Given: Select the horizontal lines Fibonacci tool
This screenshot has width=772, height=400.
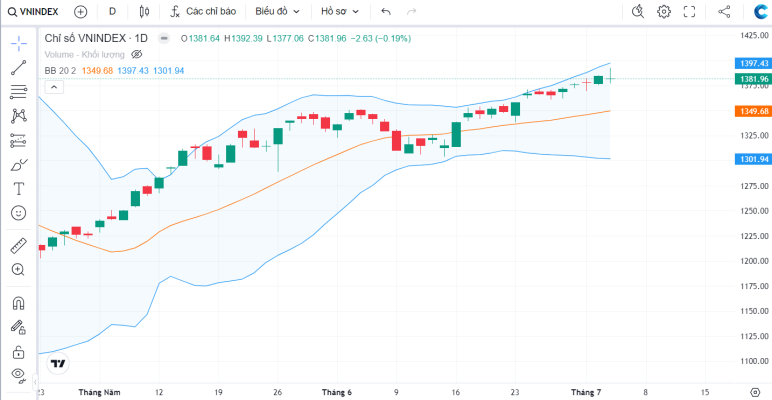Looking at the screenshot, I should tap(19, 92).
